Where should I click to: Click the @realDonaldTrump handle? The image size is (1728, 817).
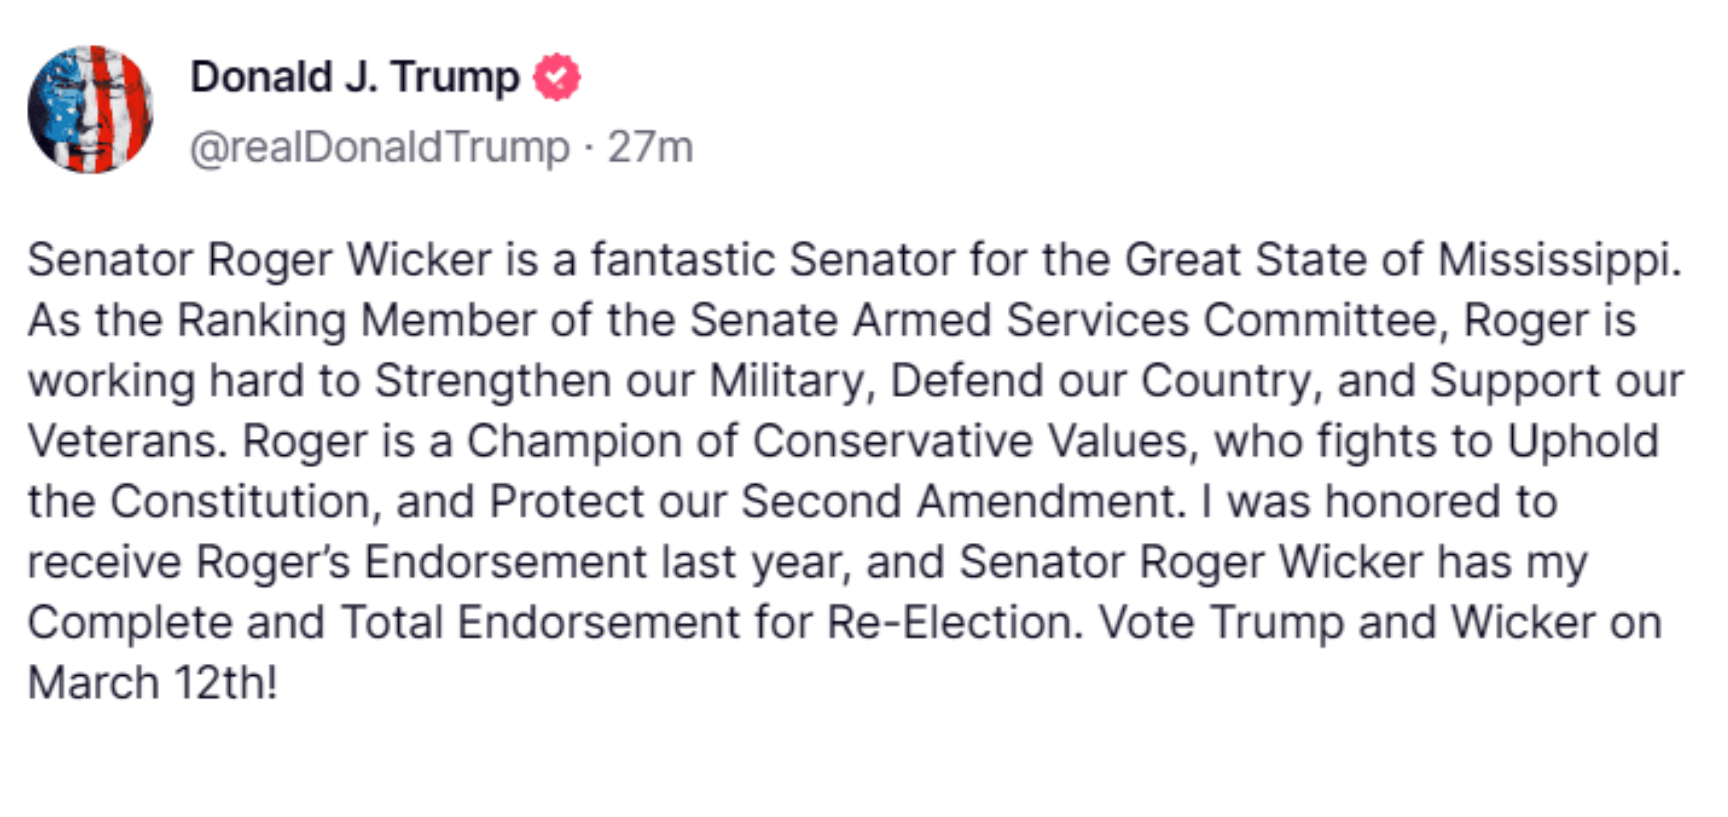(x=379, y=147)
